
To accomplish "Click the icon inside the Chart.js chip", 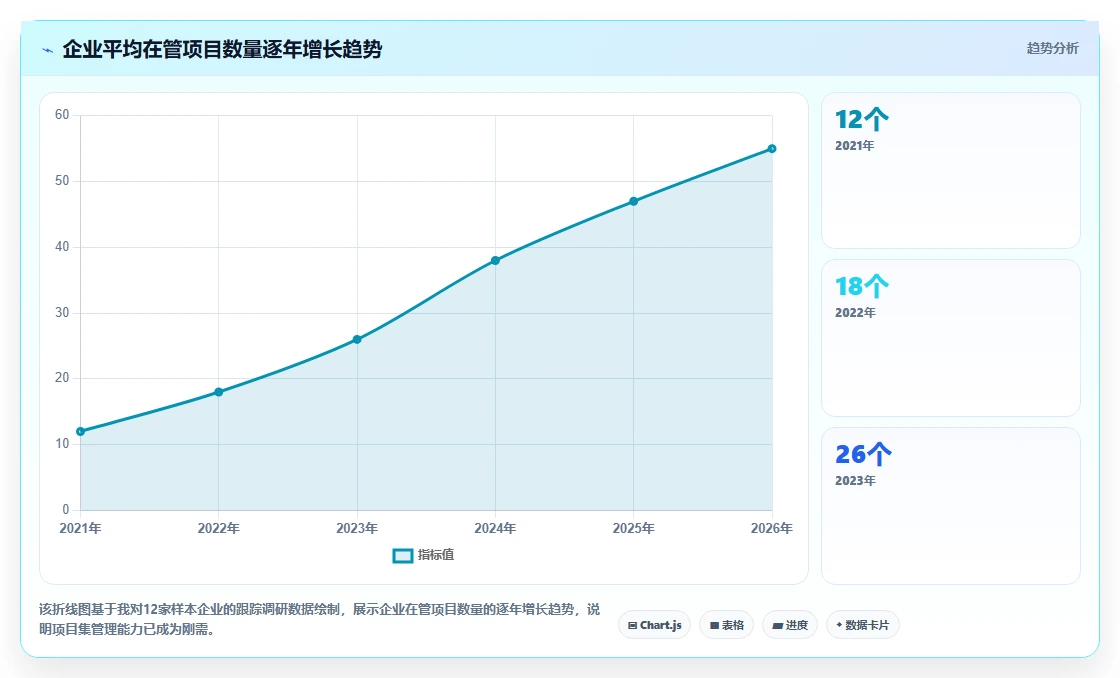I will point(632,626).
